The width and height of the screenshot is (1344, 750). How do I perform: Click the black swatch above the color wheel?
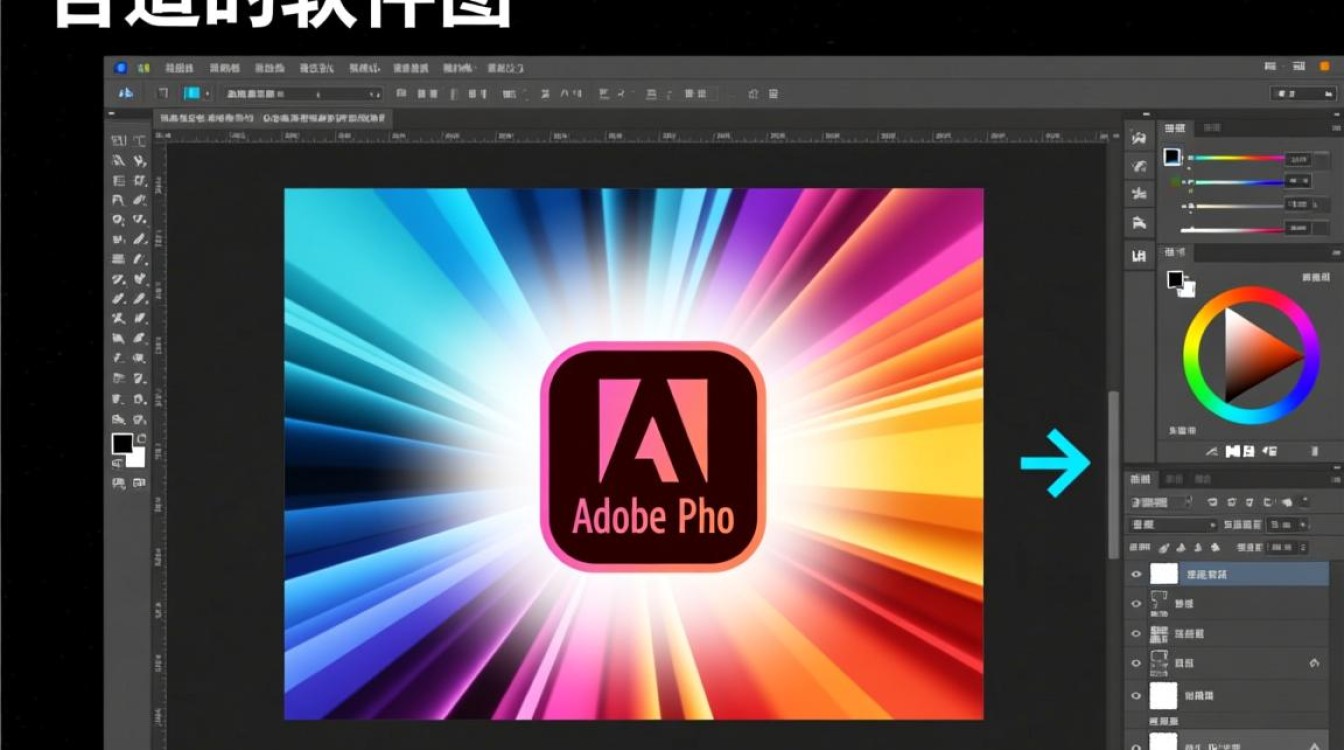tap(1175, 280)
